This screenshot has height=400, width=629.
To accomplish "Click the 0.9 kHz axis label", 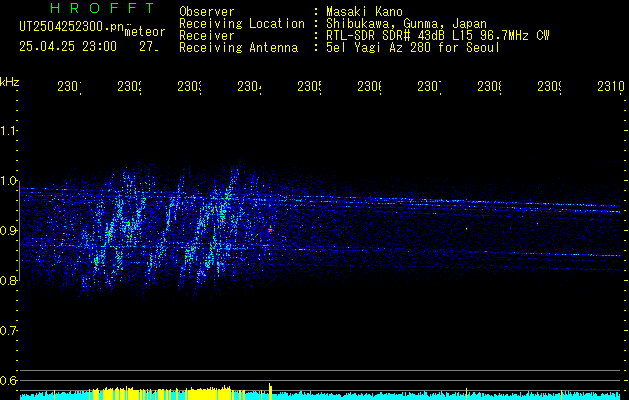I will click(8, 231).
